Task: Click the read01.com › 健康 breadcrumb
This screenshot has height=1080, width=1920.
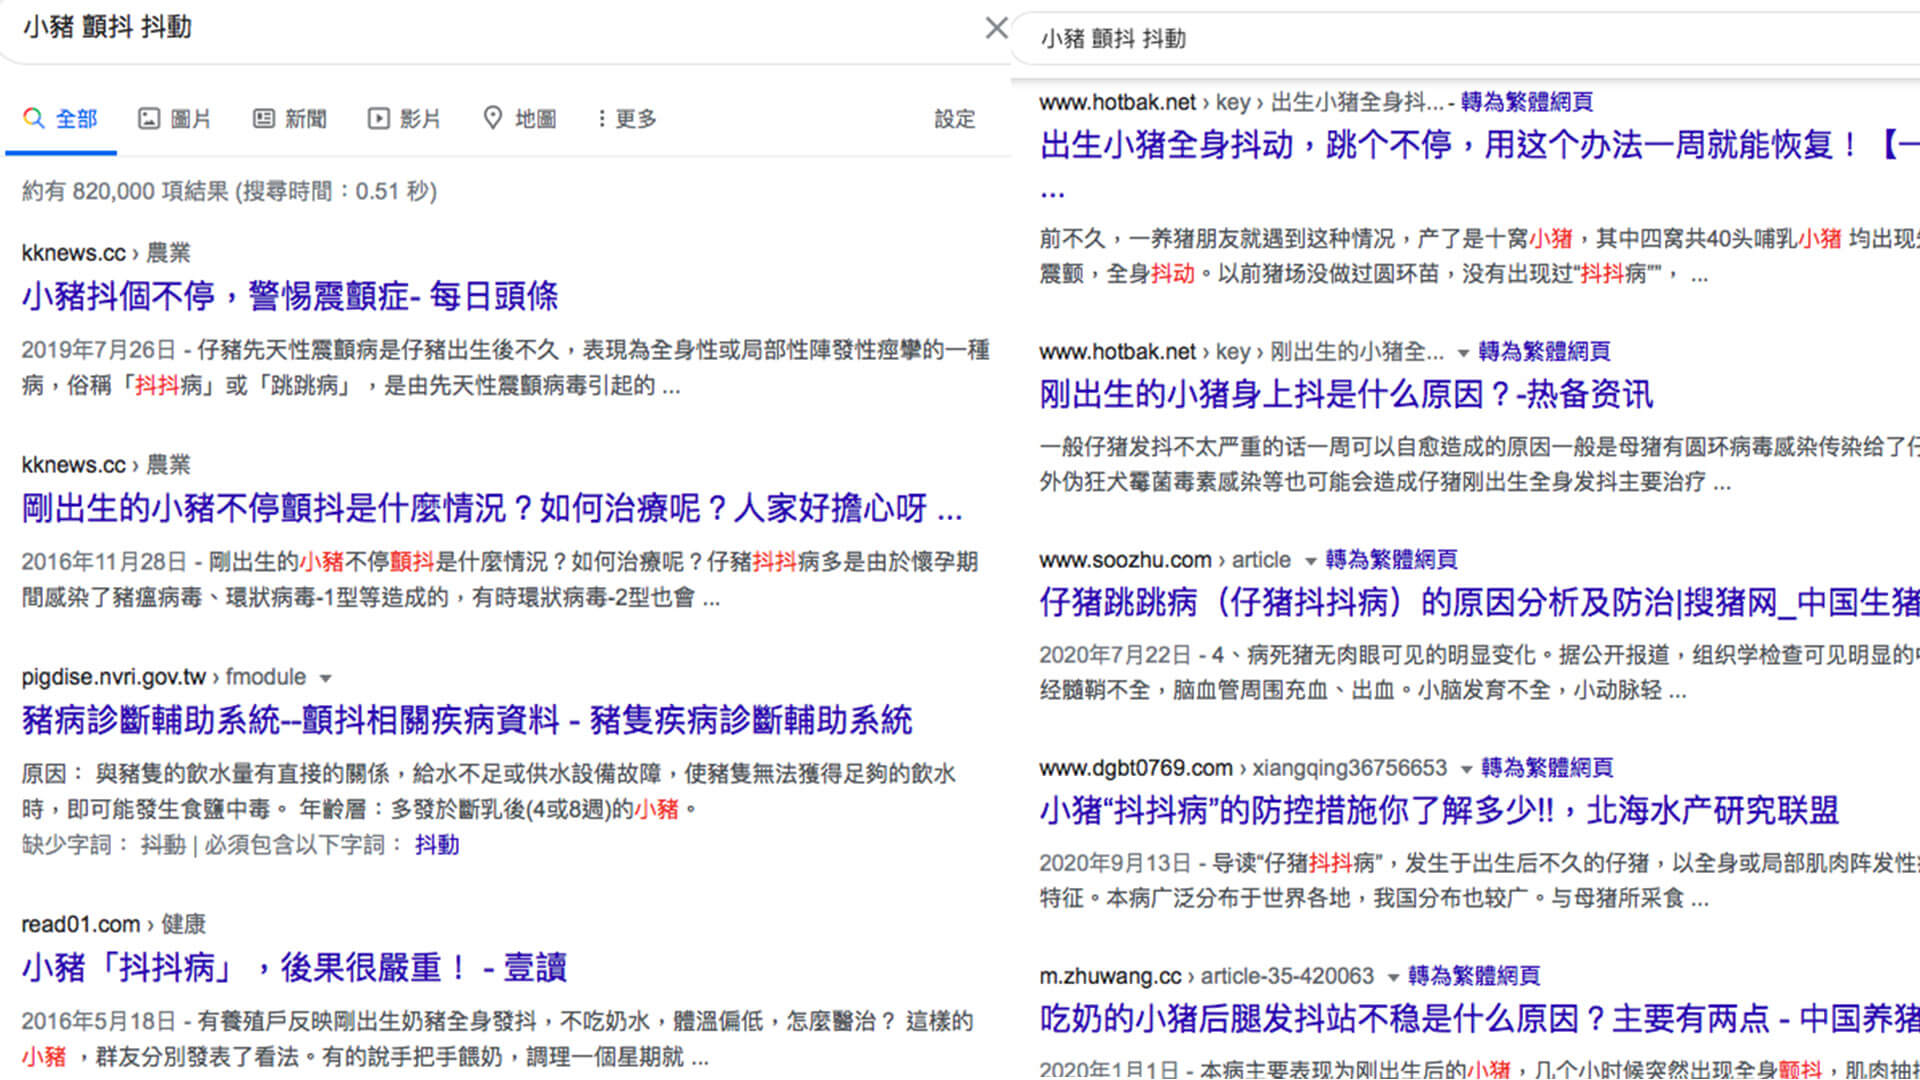Action: [x=113, y=924]
